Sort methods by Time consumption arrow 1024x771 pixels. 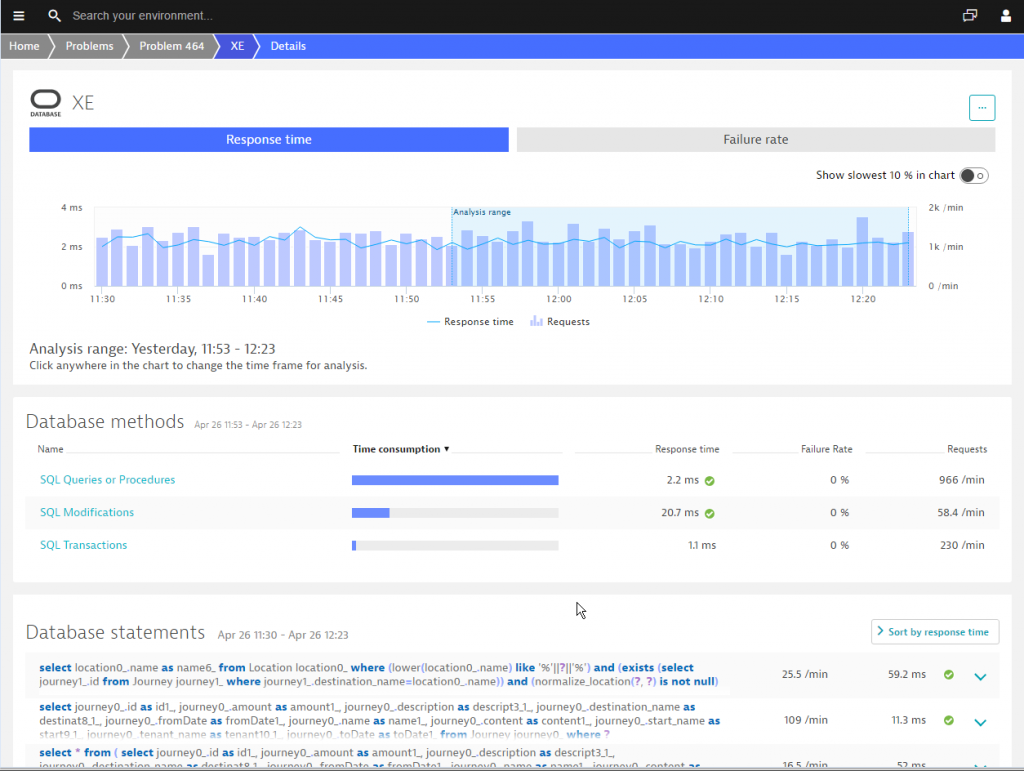(447, 449)
